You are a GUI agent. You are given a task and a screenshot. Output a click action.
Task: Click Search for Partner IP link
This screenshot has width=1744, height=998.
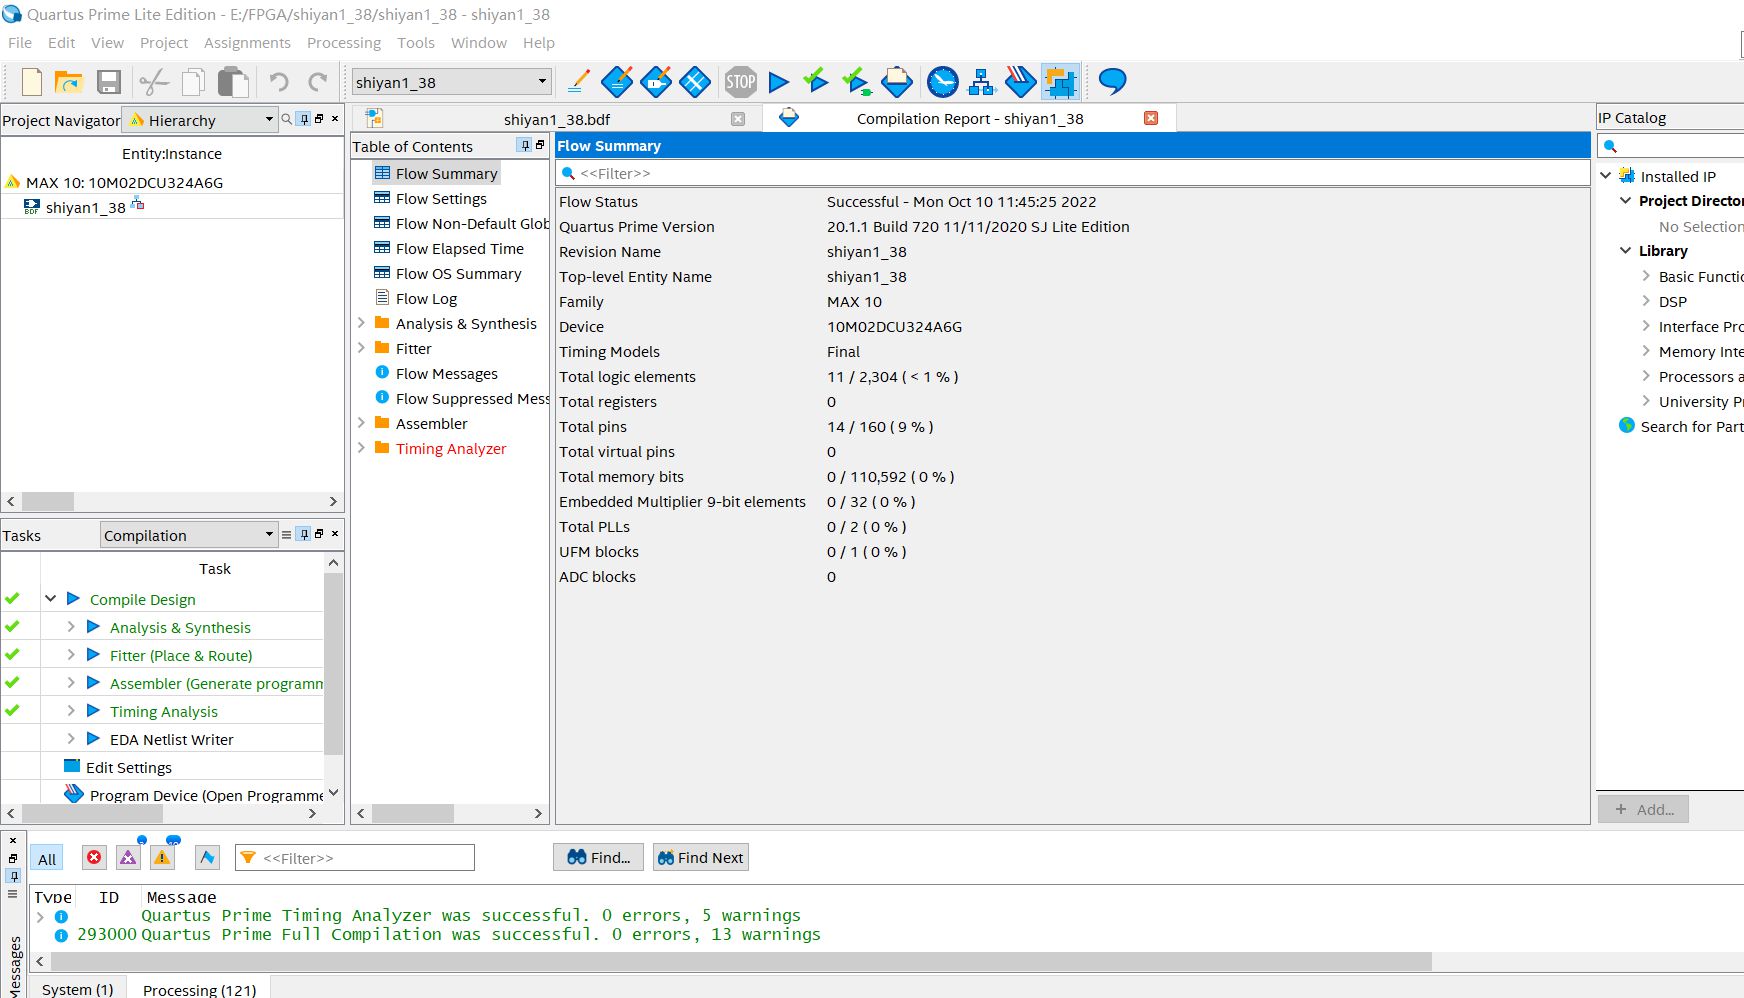click(1691, 426)
